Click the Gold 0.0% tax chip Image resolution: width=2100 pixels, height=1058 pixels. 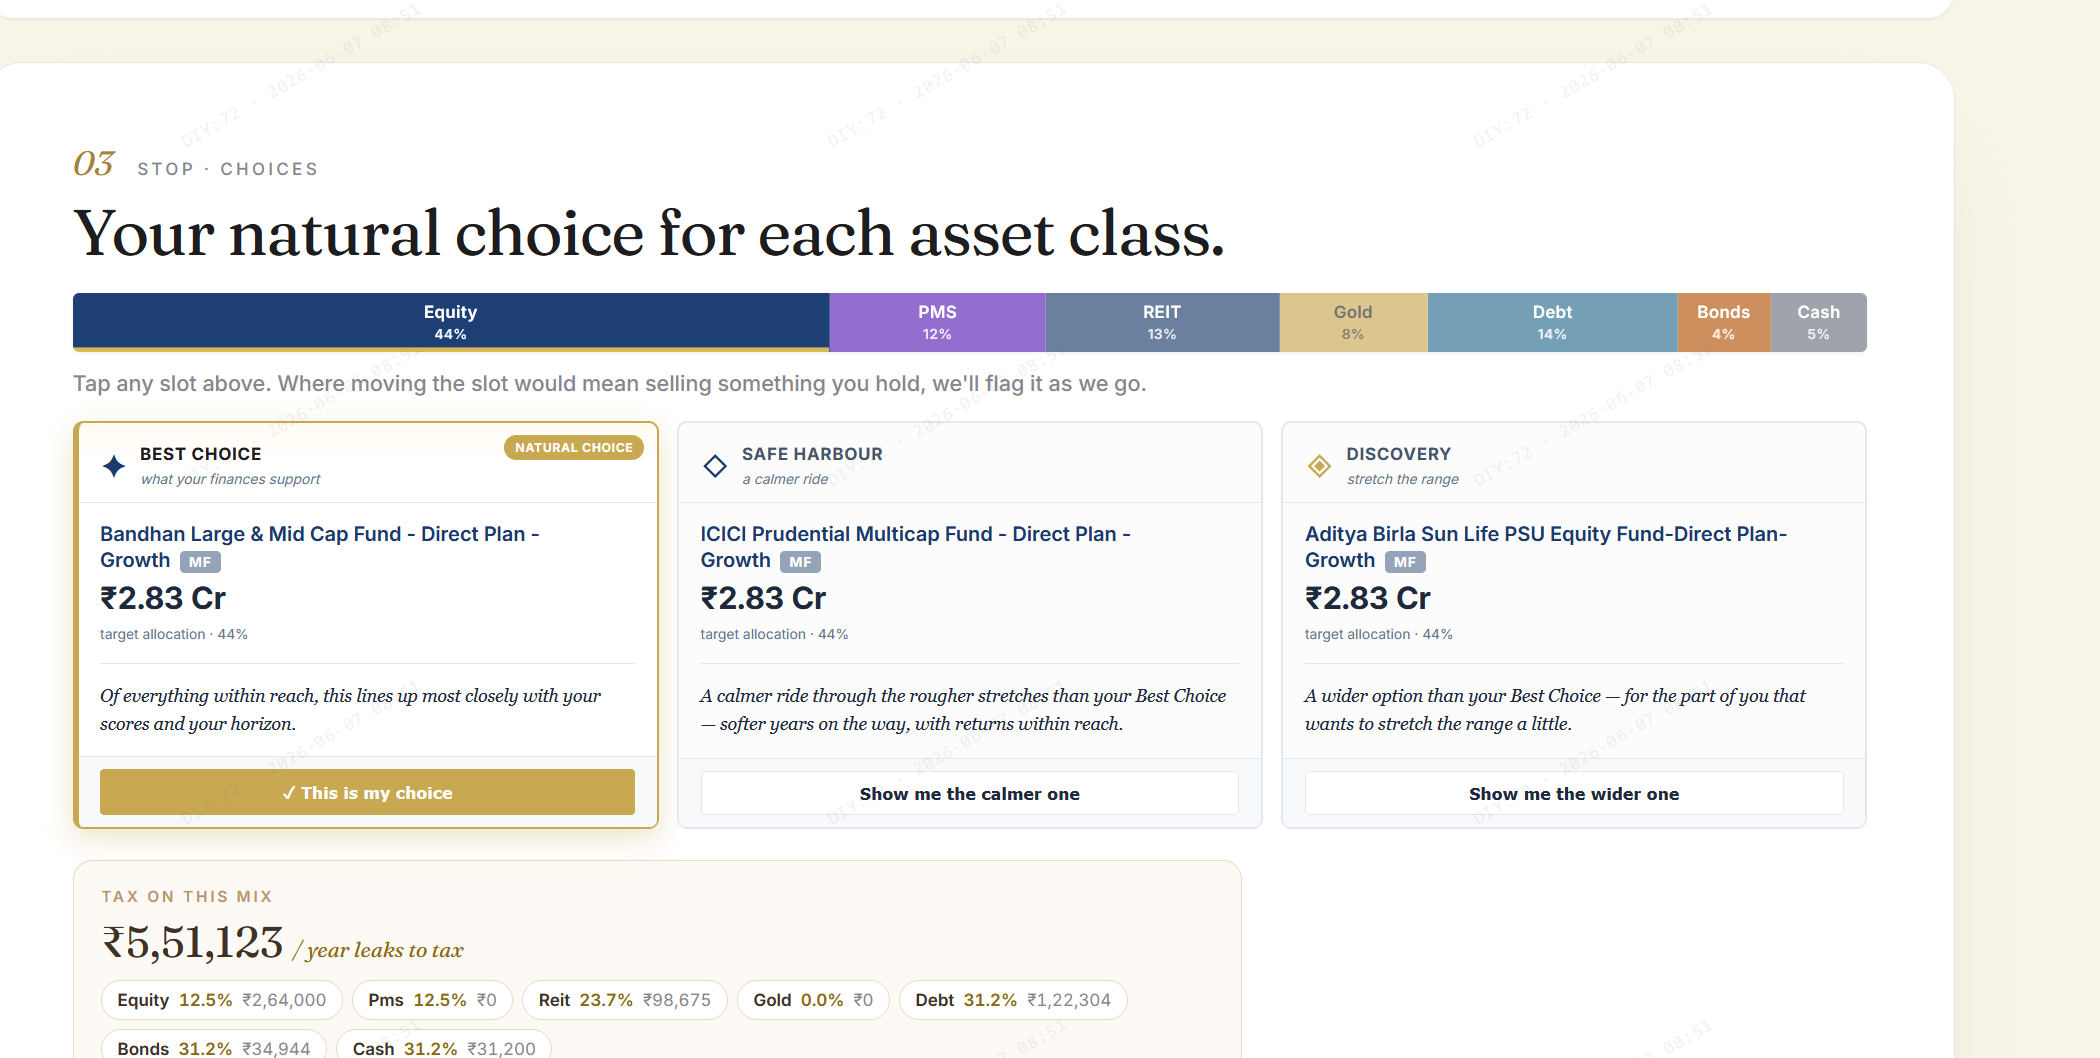(813, 1000)
